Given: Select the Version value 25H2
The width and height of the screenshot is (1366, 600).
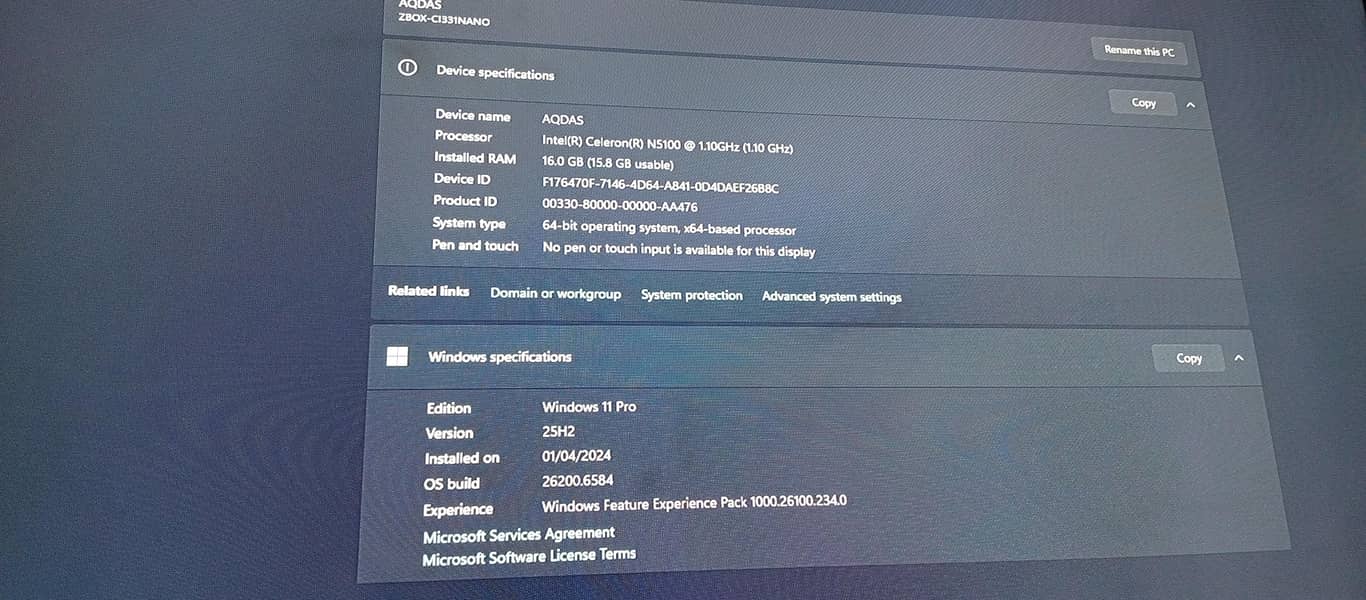Looking at the screenshot, I should [558, 432].
